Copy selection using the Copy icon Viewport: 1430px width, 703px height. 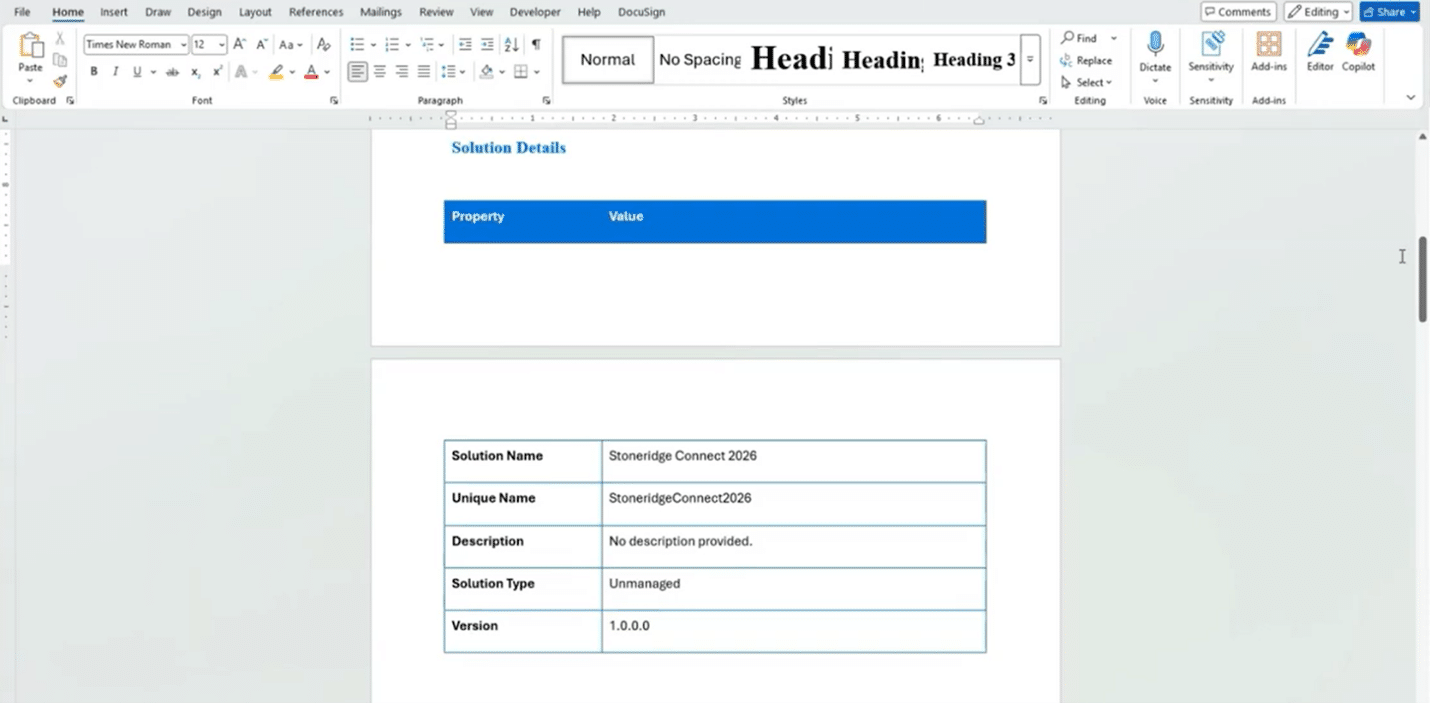tap(60, 60)
